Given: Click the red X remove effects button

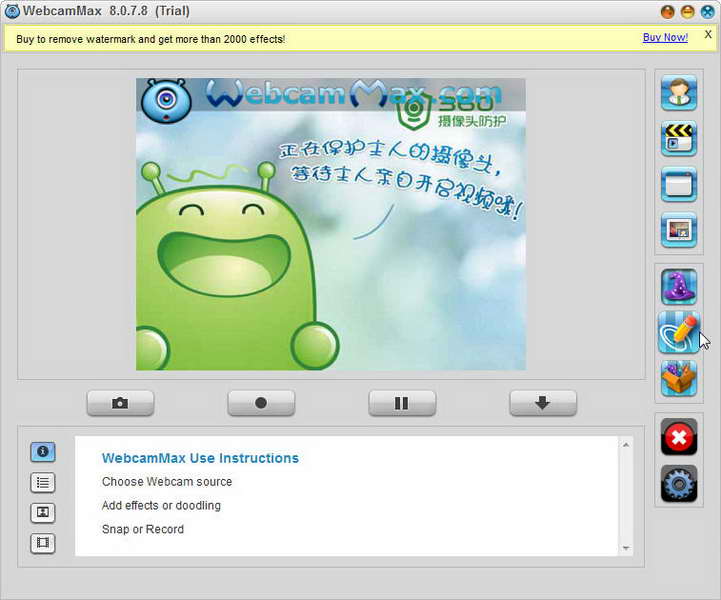Looking at the screenshot, I should (679, 437).
